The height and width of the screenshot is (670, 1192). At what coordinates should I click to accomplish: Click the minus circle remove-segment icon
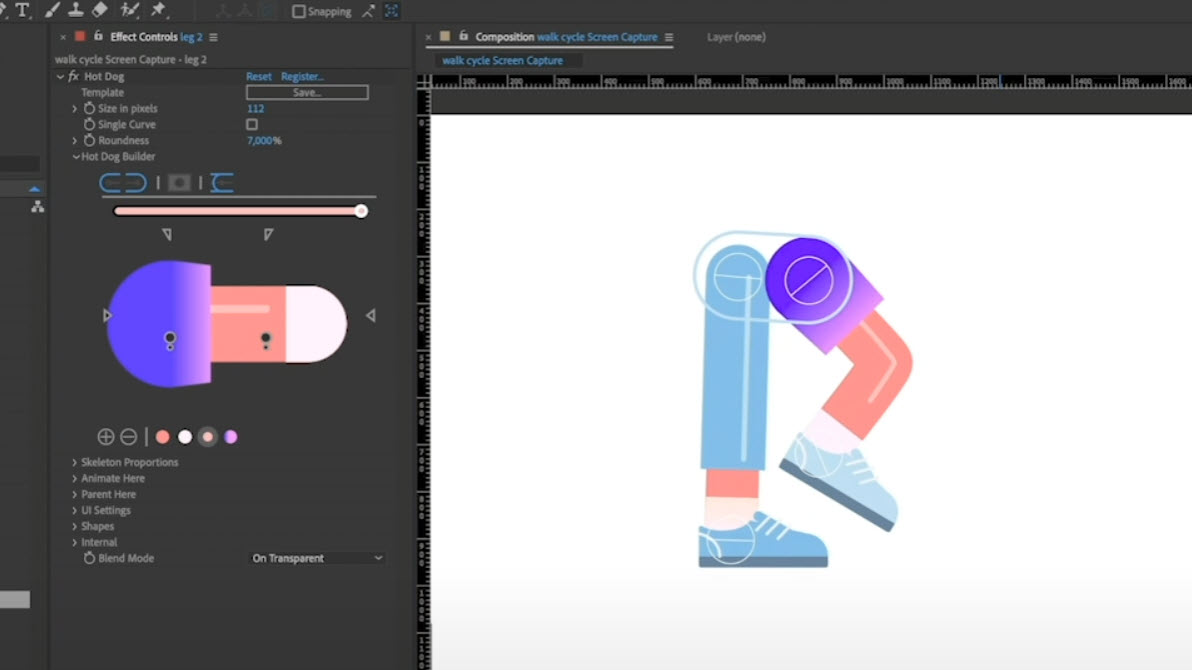[x=128, y=437]
